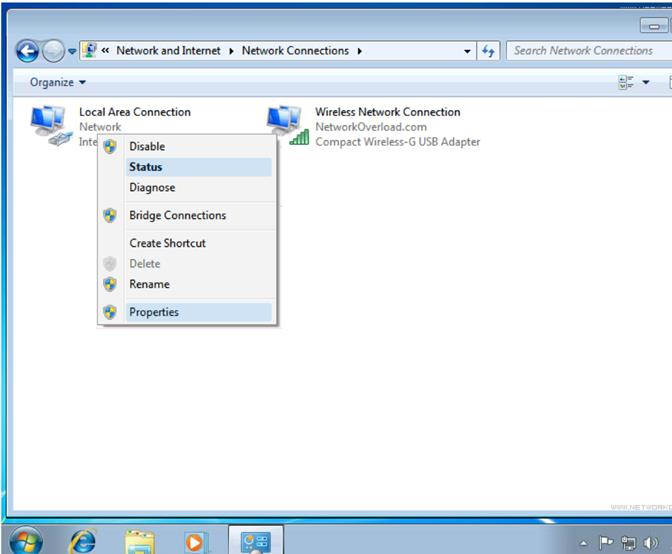The height and width of the screenshot is (554, 672).
Task: Expand the hidden breadcrumb chevron
Action: coord(105,51)
